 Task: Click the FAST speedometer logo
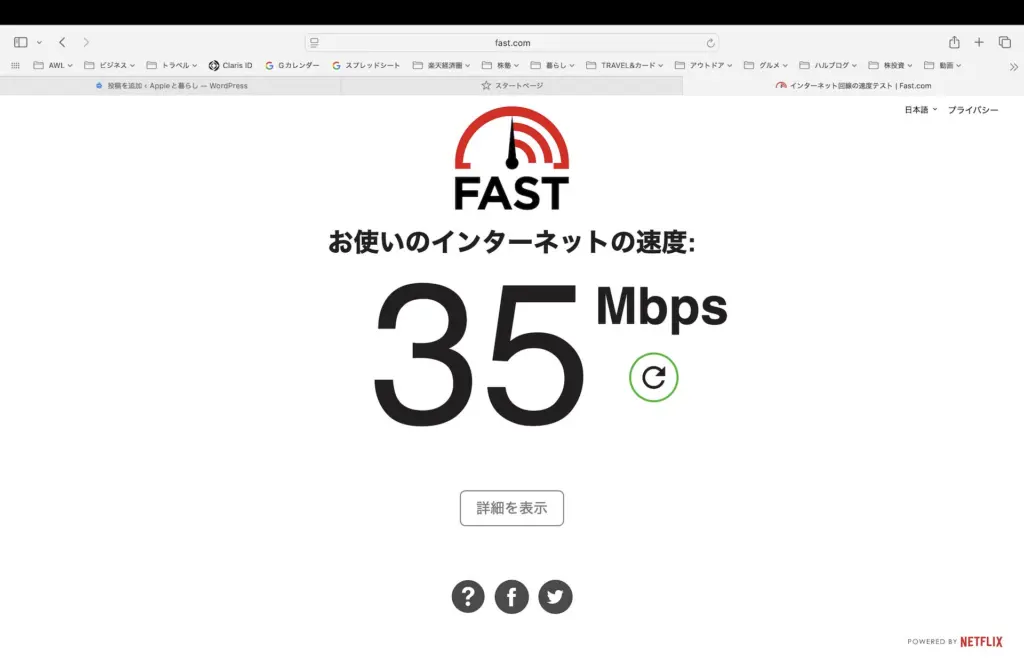[x=512, y=158]
